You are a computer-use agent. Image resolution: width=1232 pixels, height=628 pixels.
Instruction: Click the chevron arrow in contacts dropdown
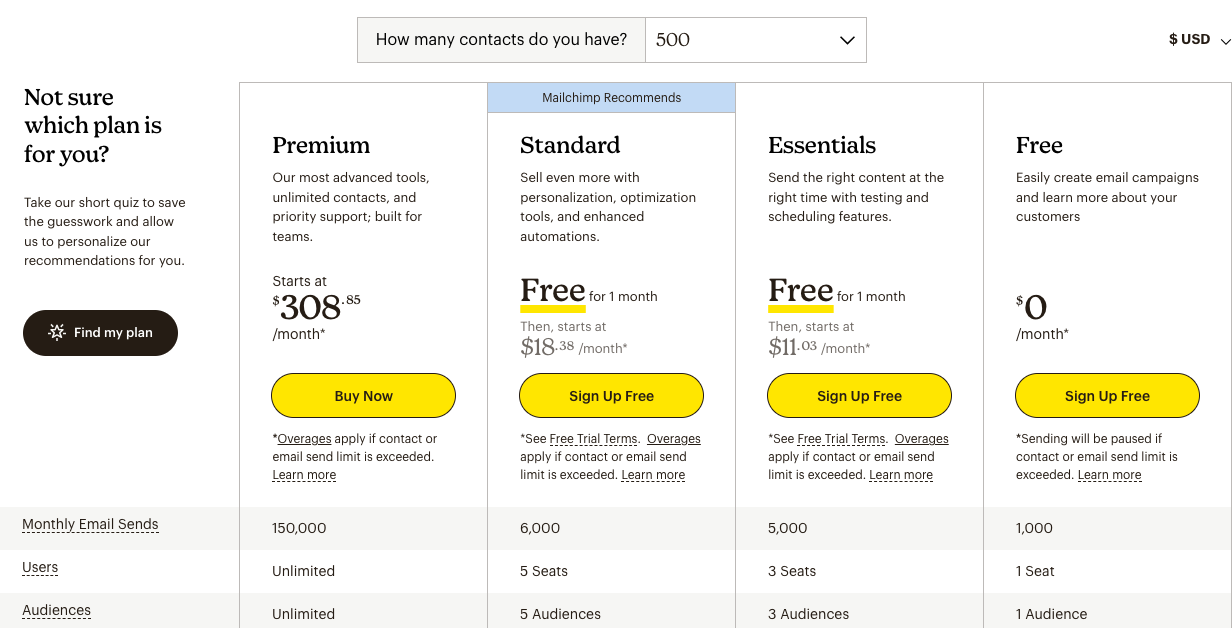tap(847, 40)
